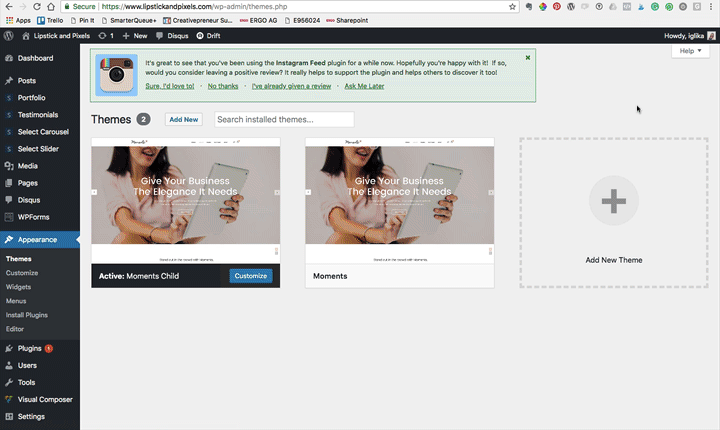Click the Add New theme button
The image size is (720, 430).
point(184,119)
